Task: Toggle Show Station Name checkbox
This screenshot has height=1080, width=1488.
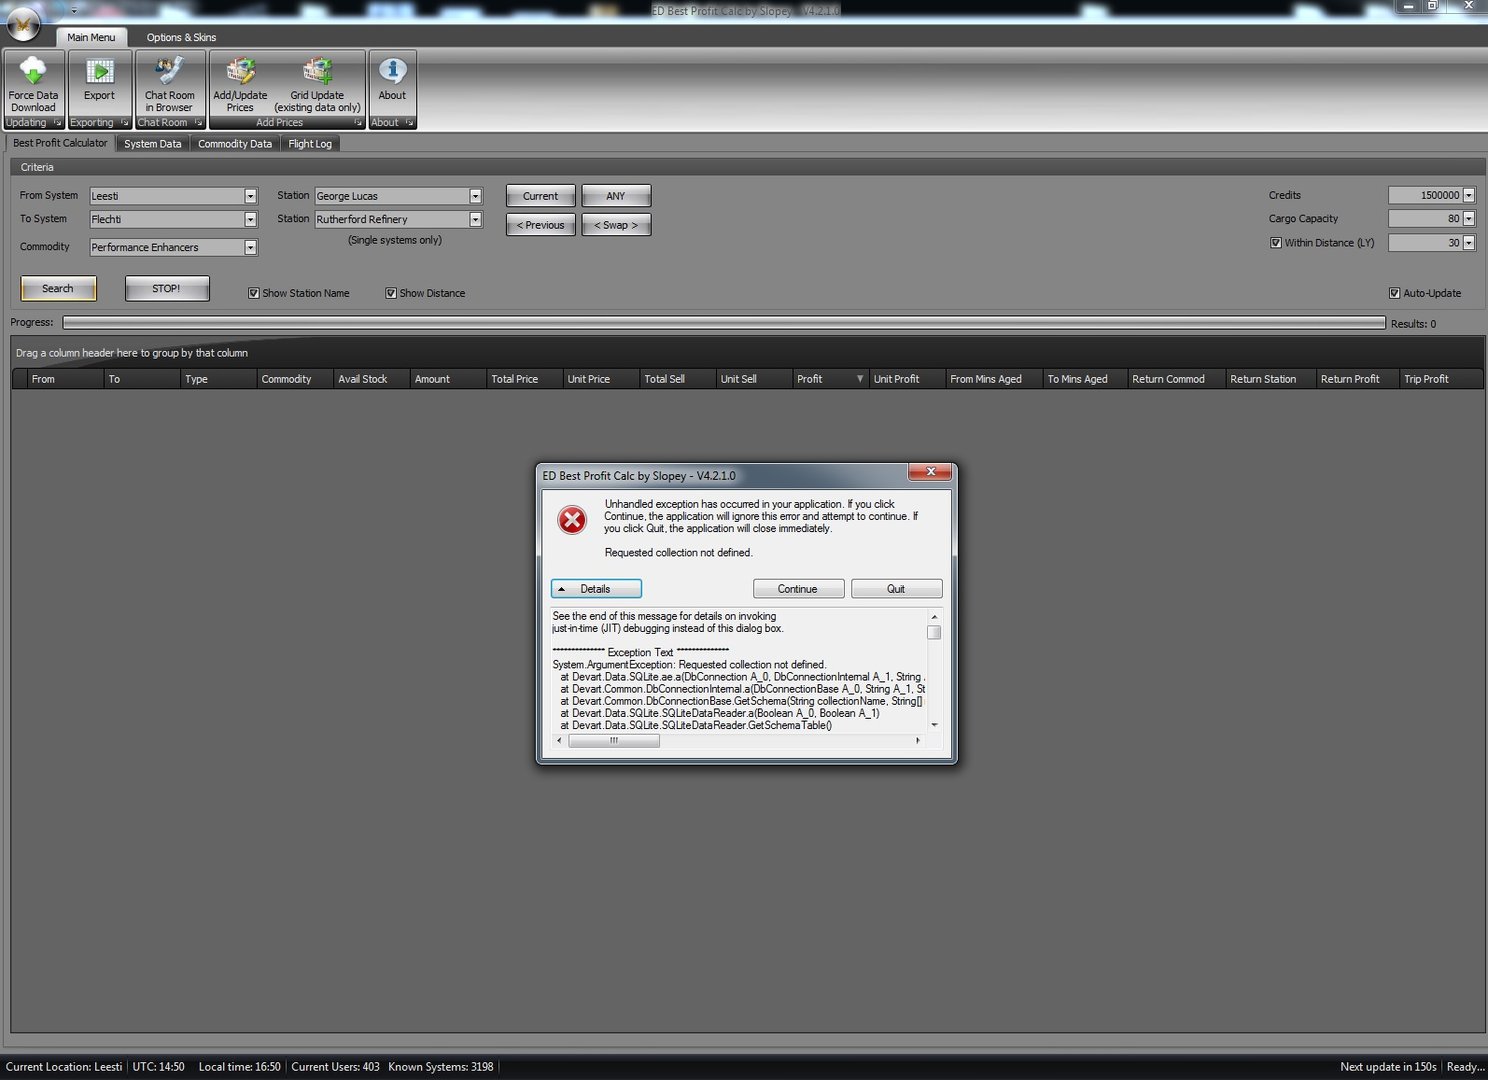Action: (x=253, y=293)
